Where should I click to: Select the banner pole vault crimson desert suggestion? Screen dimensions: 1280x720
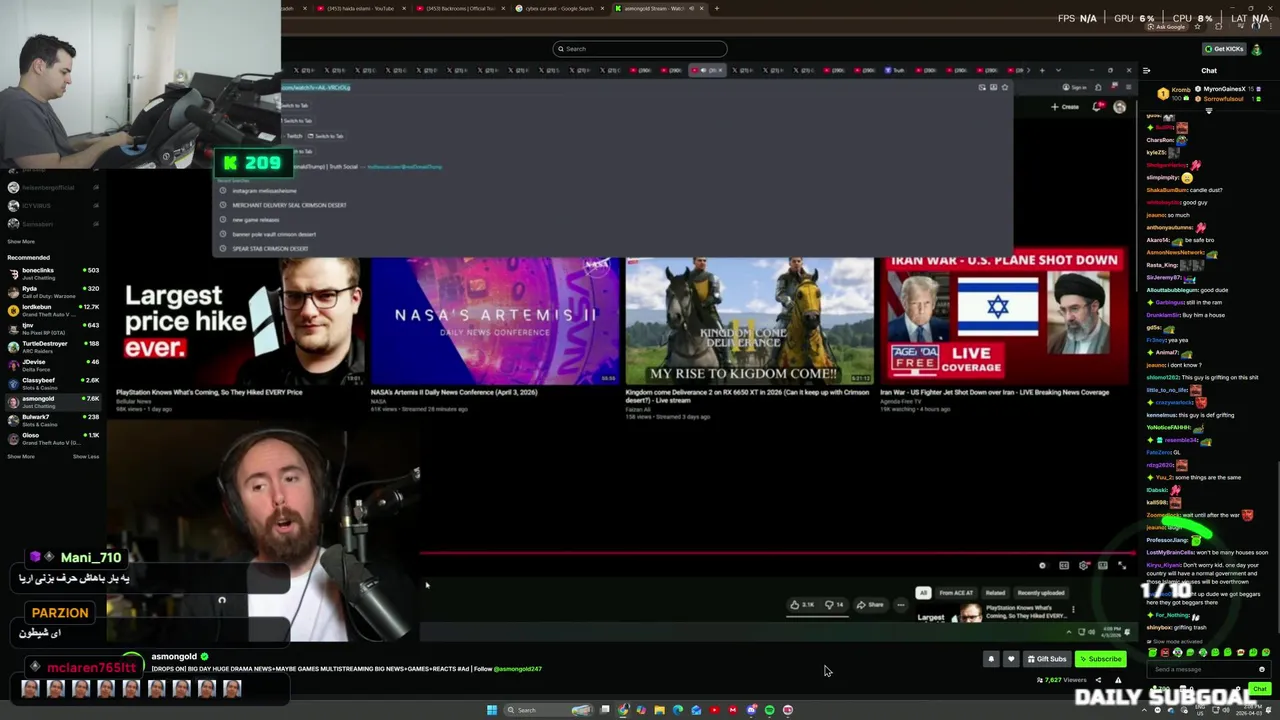coord(274,234)
